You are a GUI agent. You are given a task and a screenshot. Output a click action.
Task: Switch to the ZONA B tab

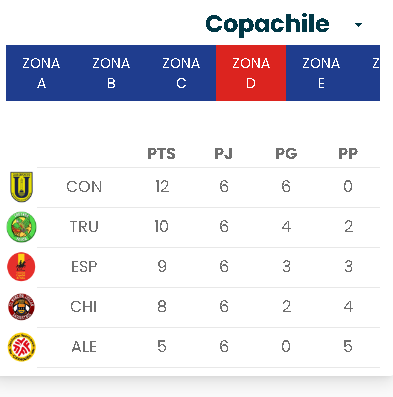tap(111, 73)
